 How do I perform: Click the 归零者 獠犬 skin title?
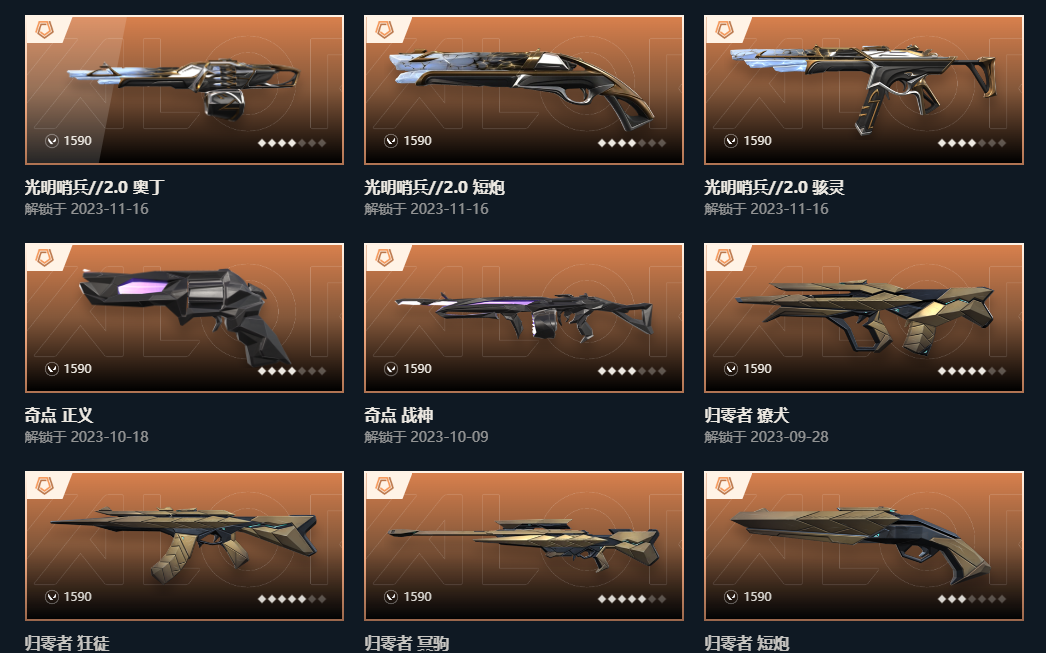pos(747,416)
